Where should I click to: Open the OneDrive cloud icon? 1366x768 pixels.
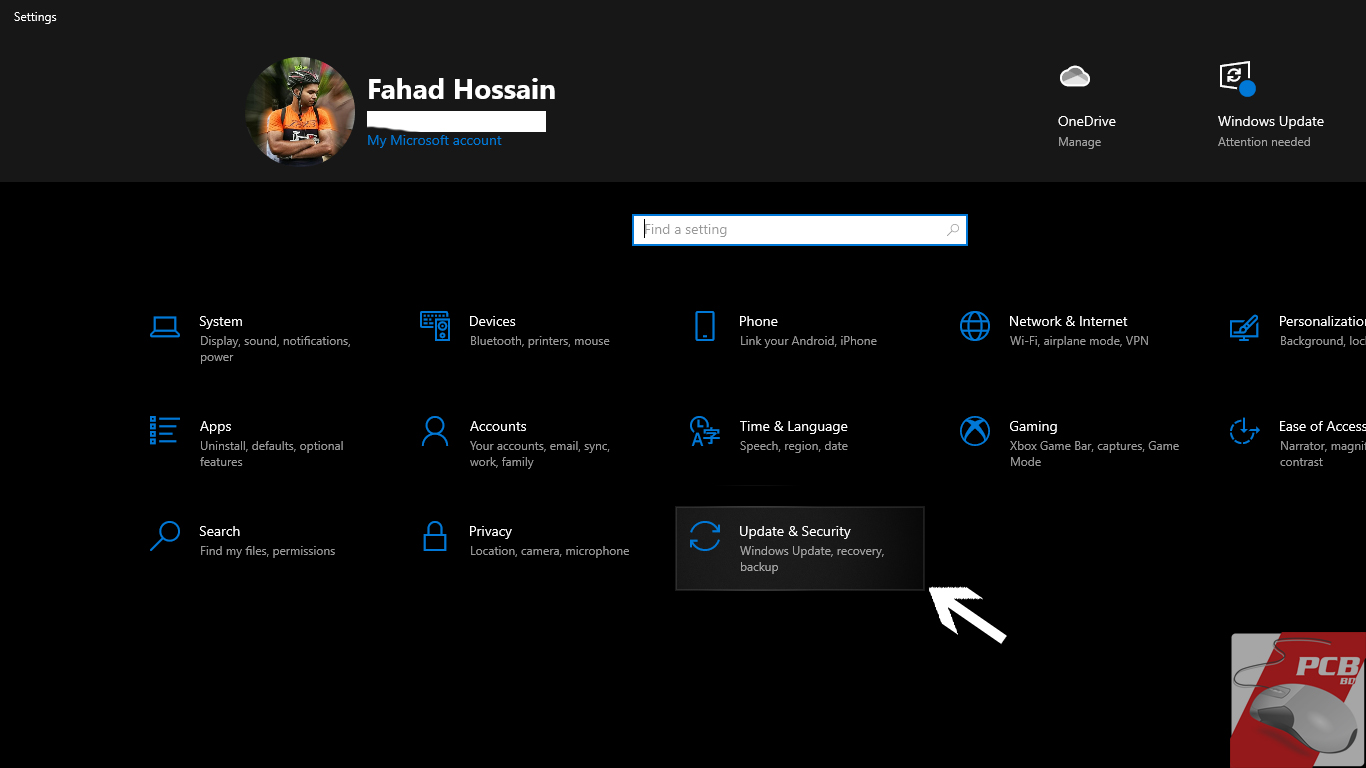tap(1074, 76)
